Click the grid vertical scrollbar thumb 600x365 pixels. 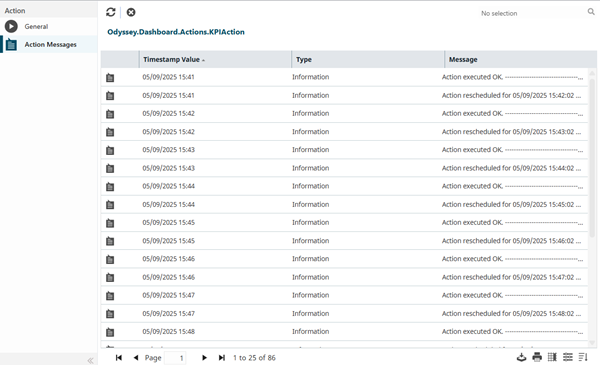click(592, 158)
